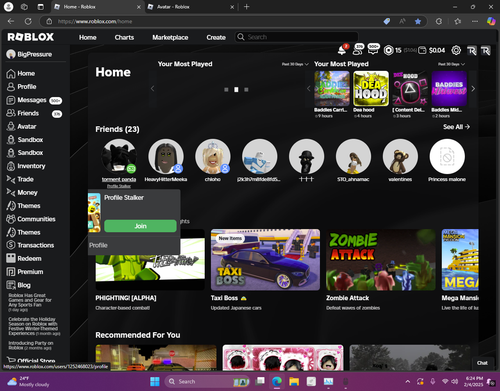Open volume control in system tray
Screen dimensions: 500x391
455,381
